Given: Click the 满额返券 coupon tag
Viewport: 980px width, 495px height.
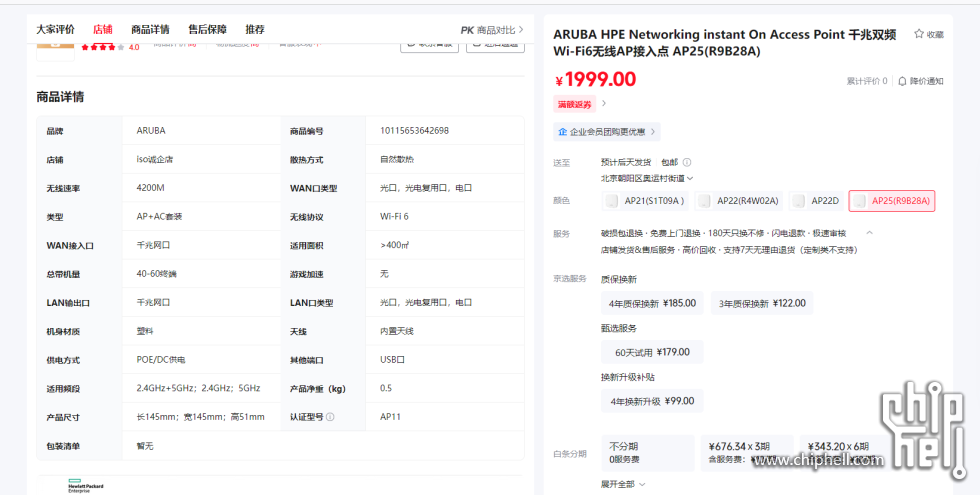Looking at the screenshot, I should (x=574, y=104).
